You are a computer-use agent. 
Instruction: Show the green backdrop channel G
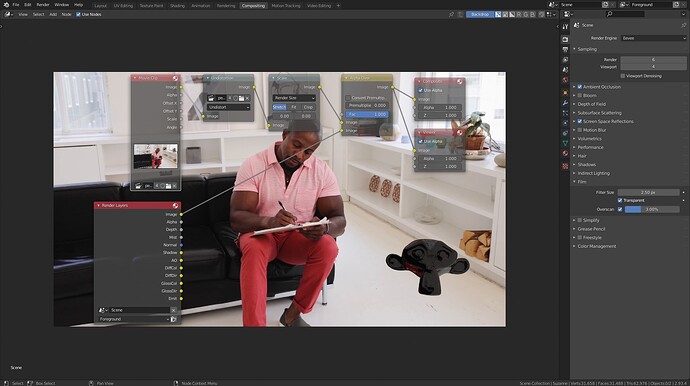(x=526, y=15)
